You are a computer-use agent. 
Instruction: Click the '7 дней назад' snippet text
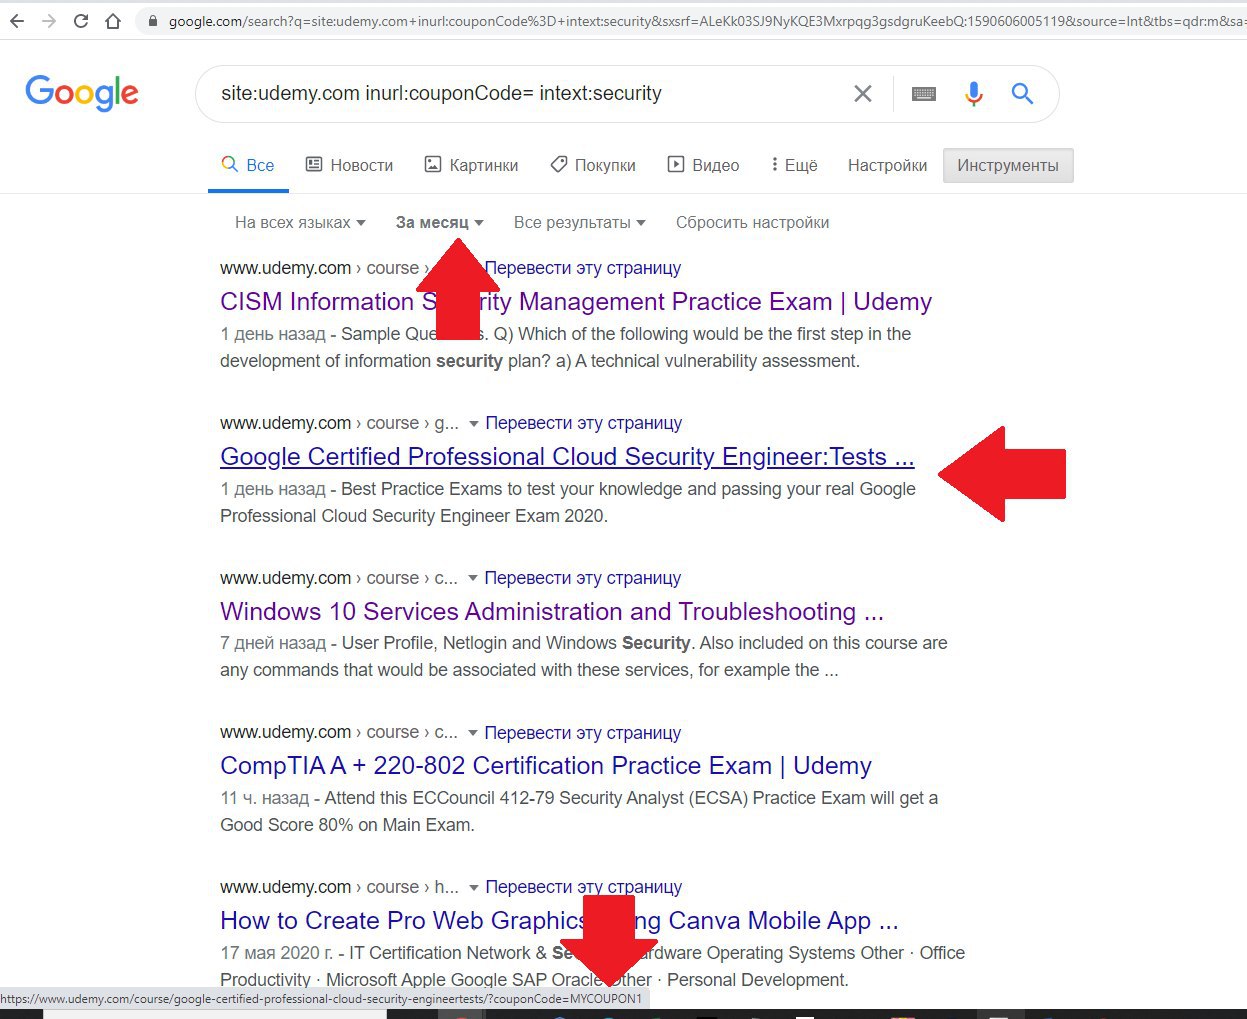(273, 643)
